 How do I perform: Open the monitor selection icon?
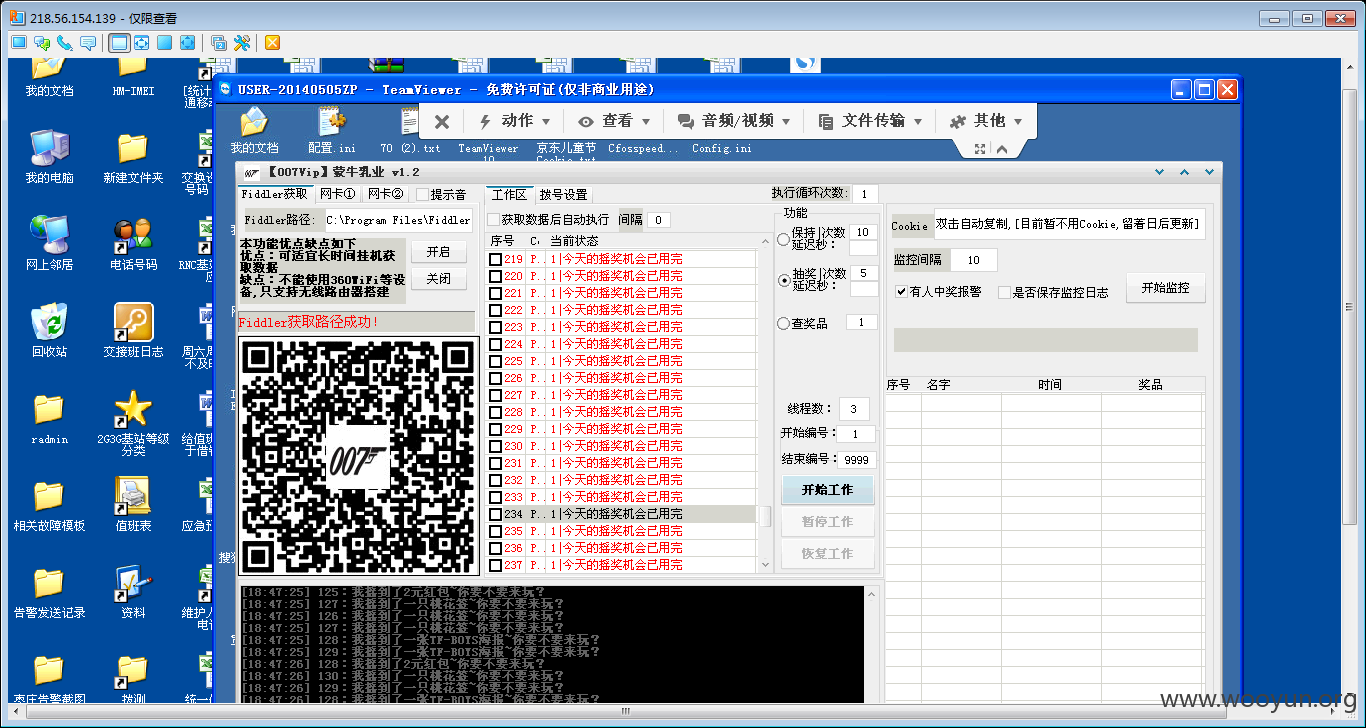point(218,42)
